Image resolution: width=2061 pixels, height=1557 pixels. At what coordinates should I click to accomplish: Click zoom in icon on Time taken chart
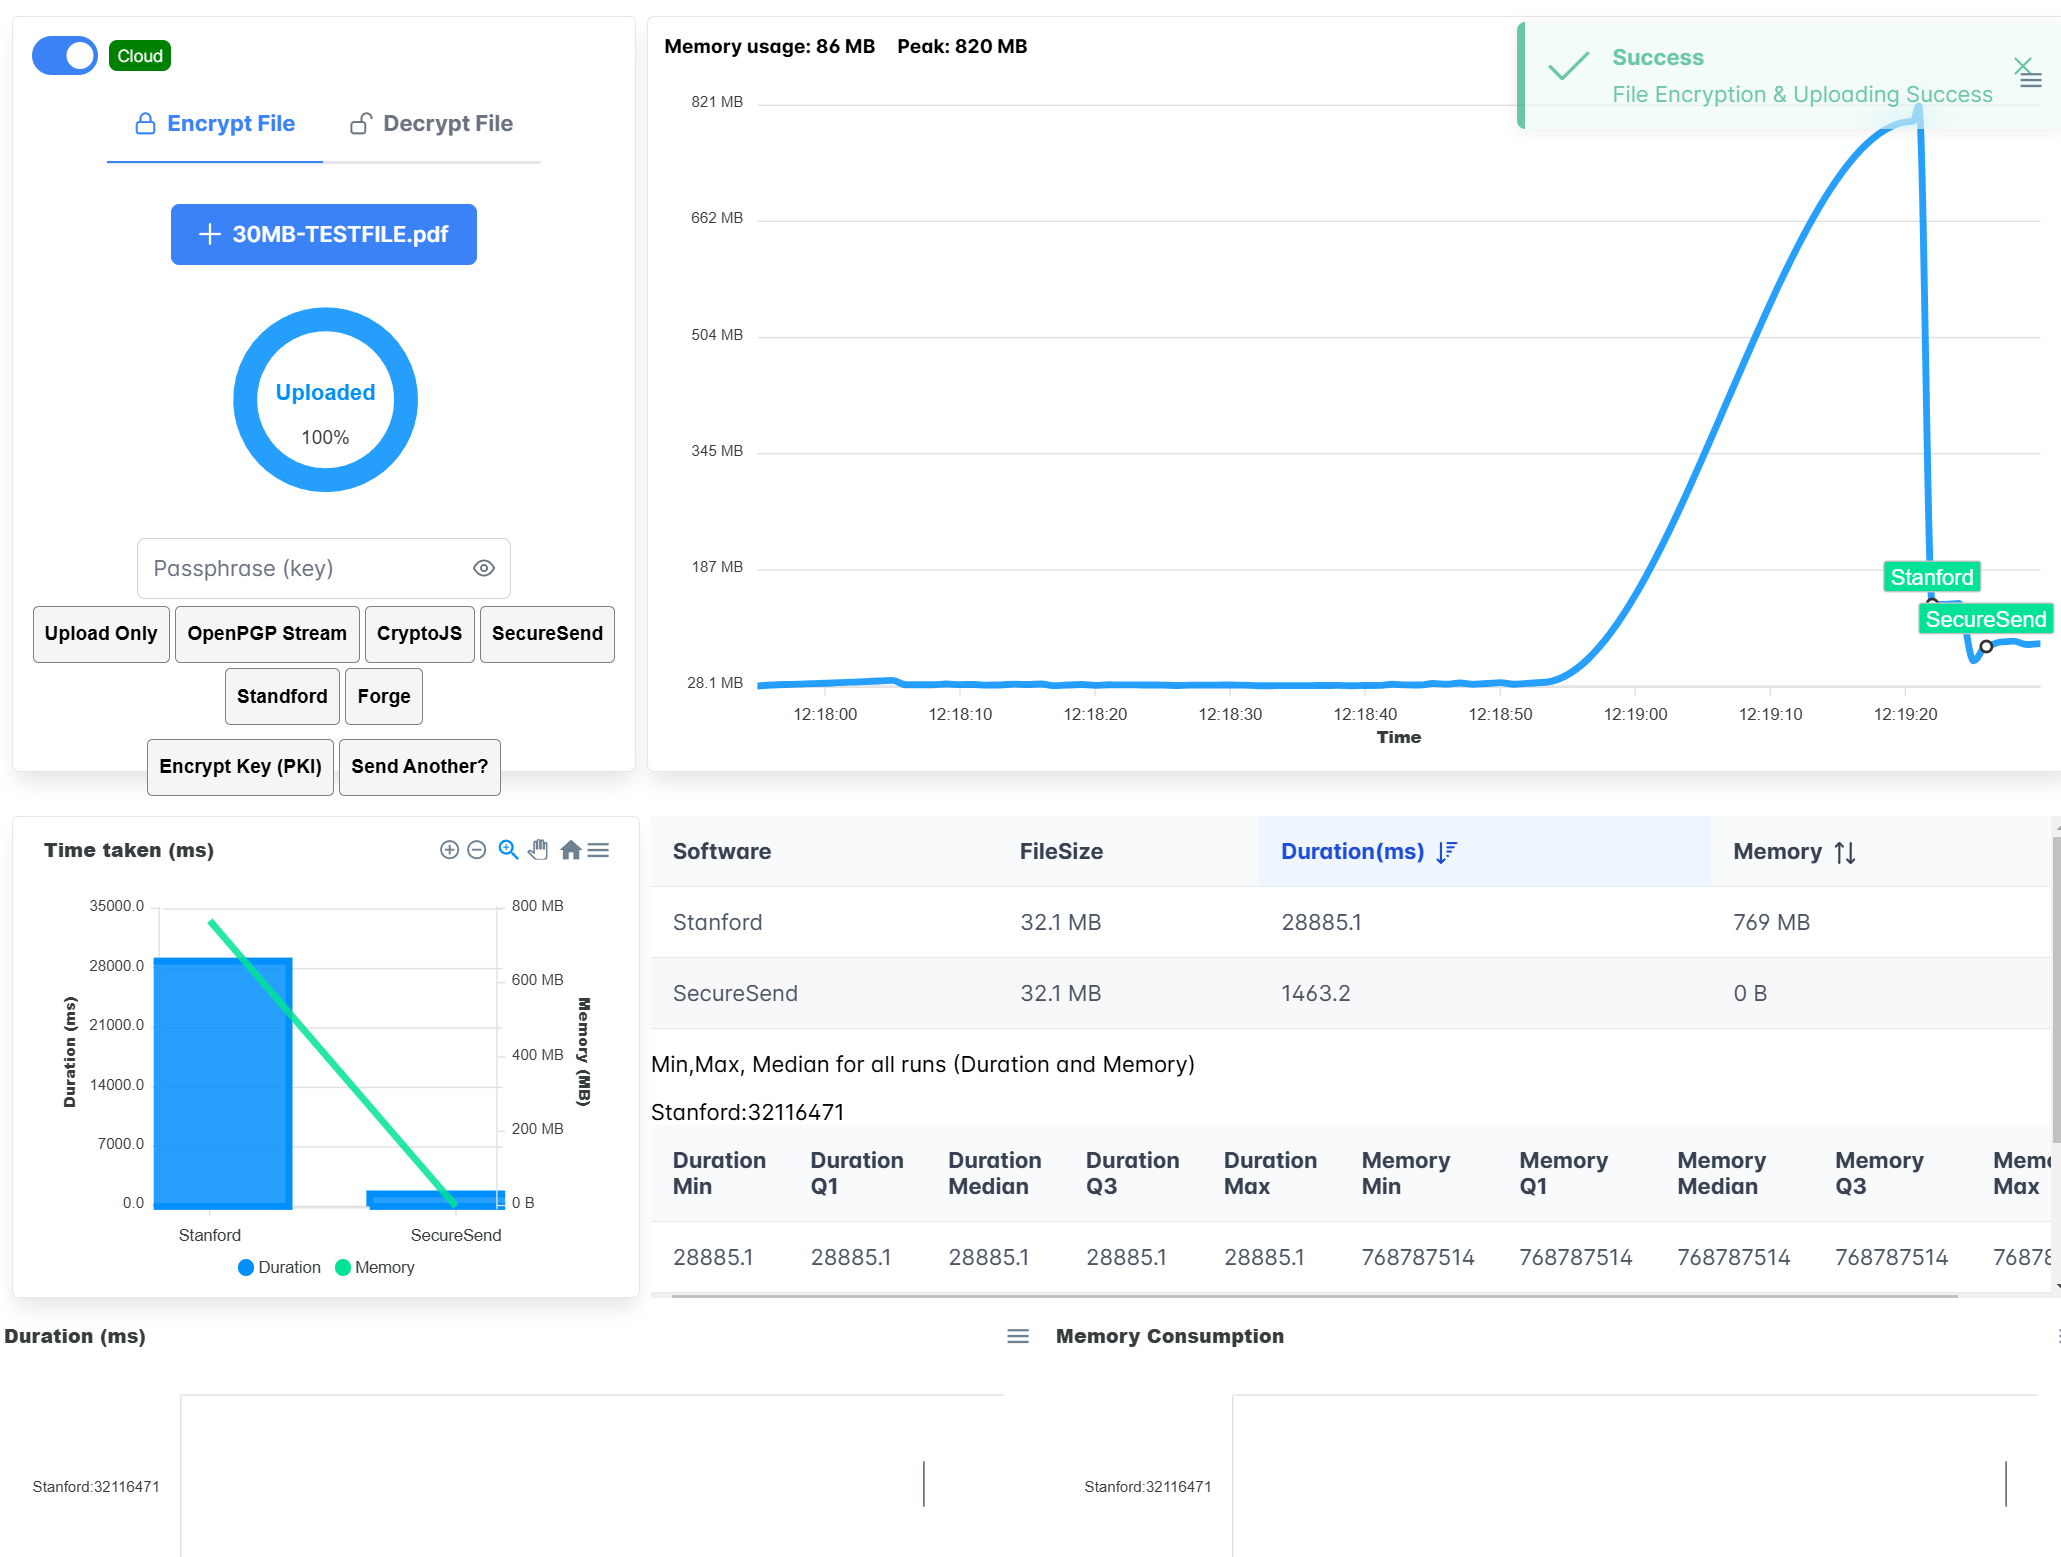click(x=449, y=850)
